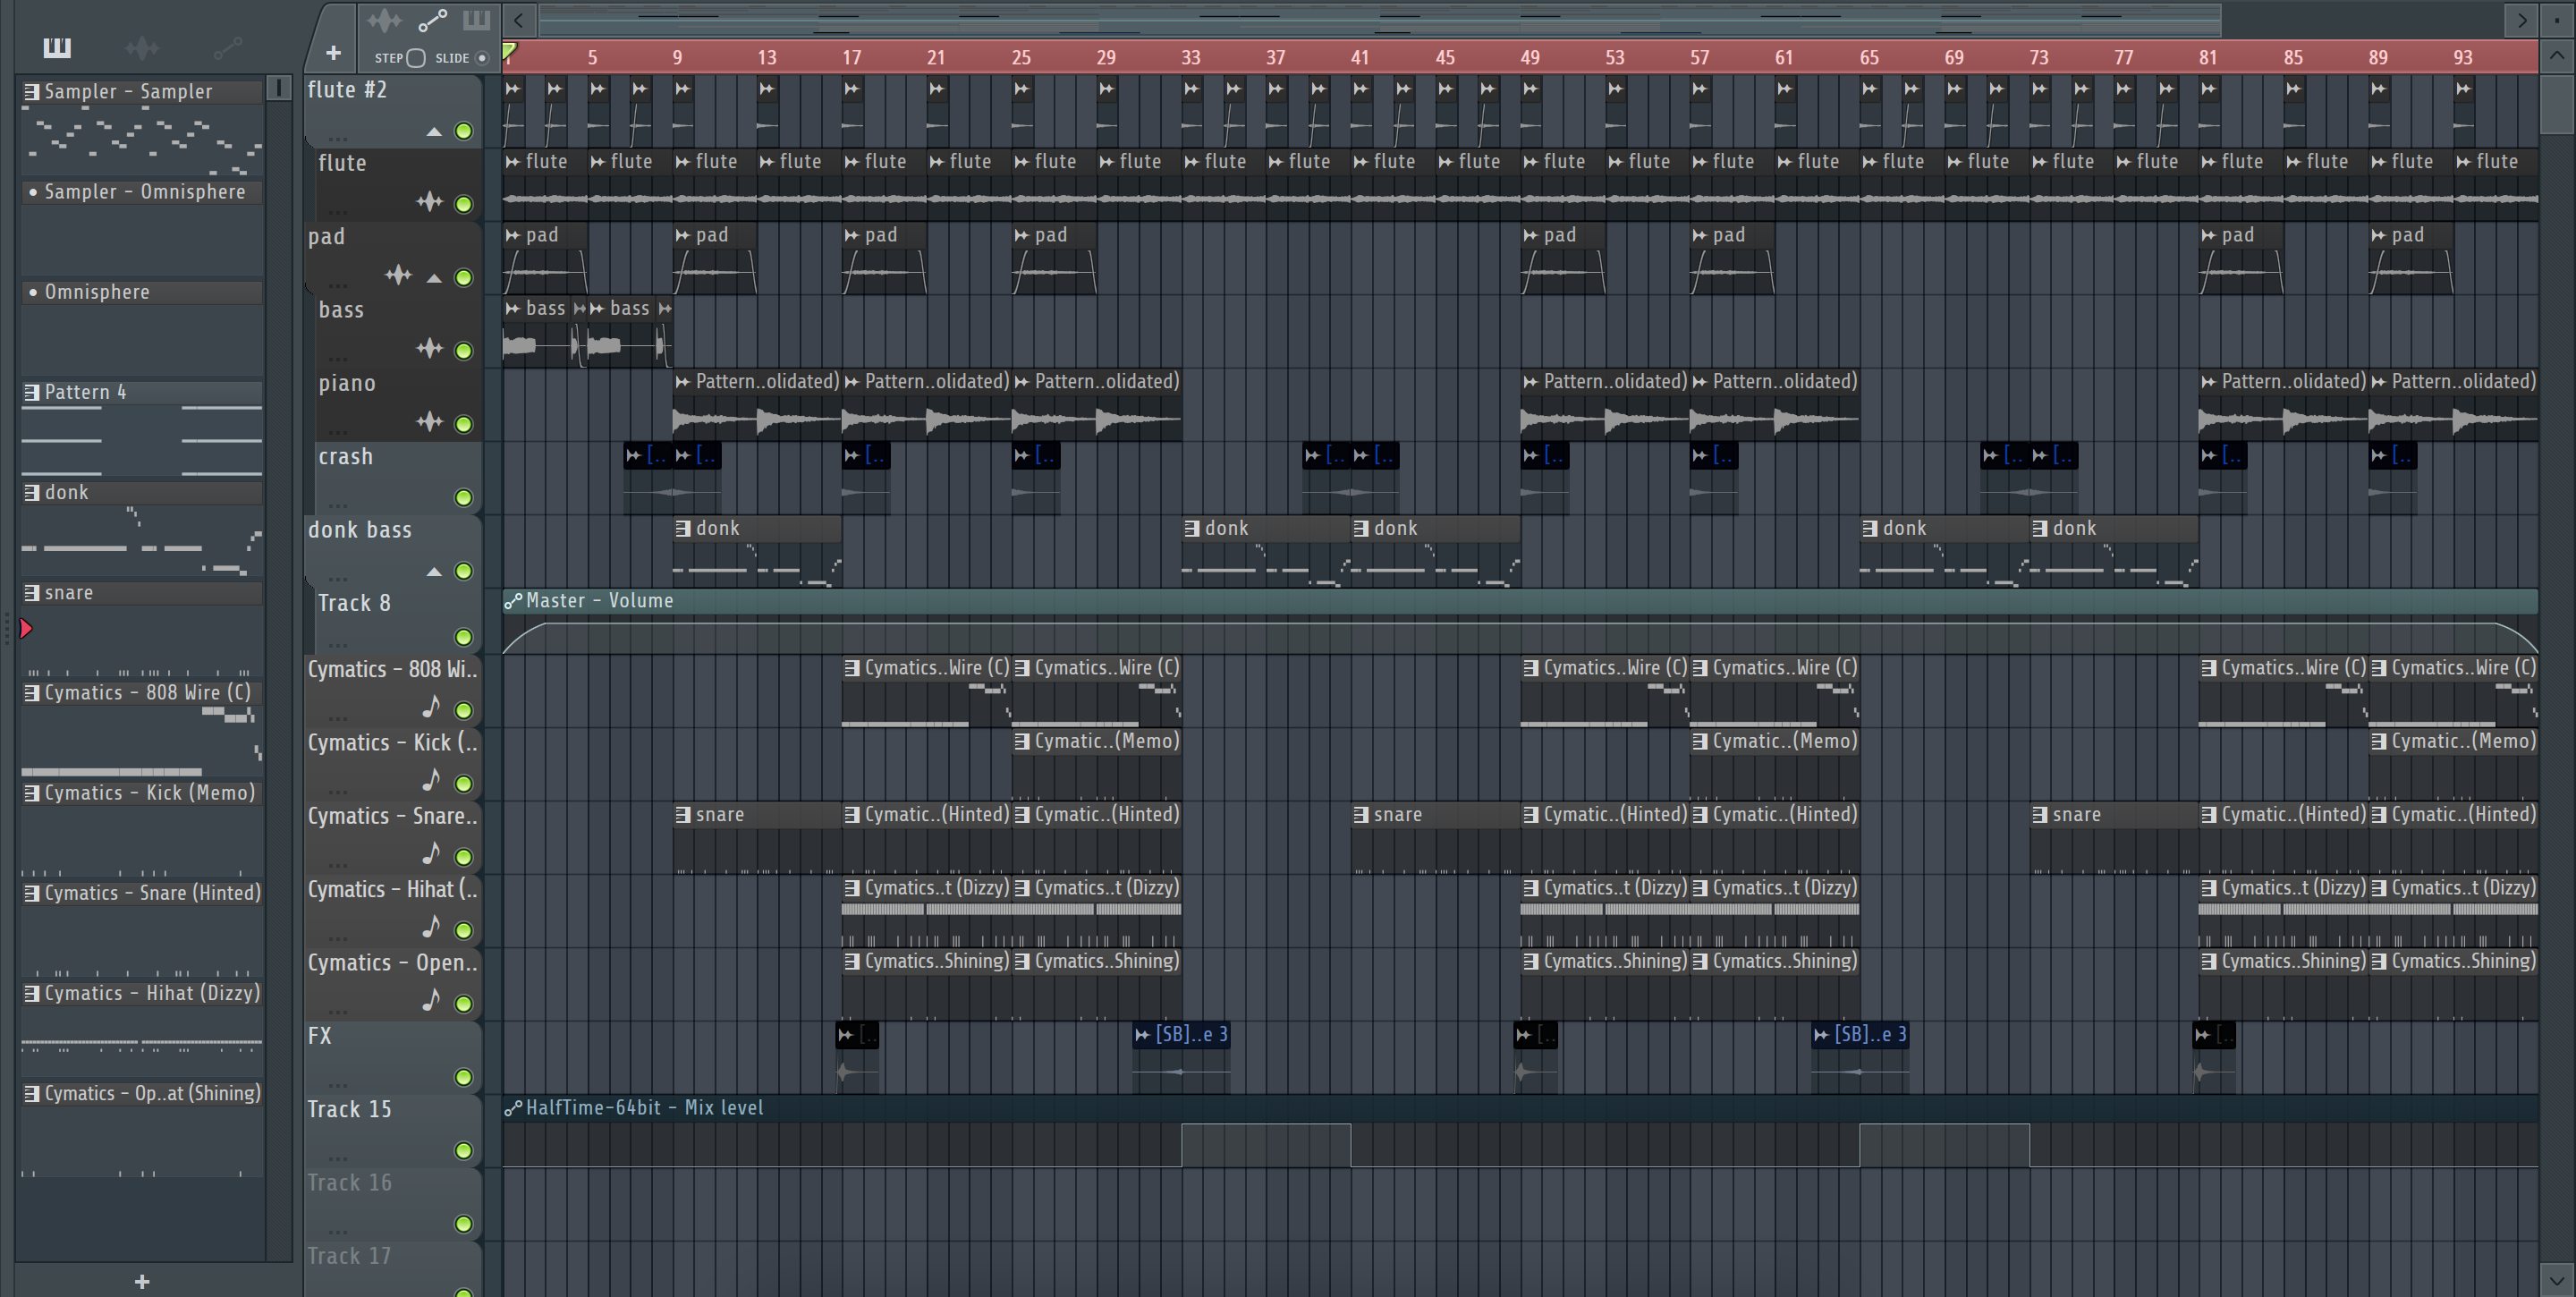Open clip menu of first snare pattern clip
Screen dimensions: 2576x1297
click(683, 815)
